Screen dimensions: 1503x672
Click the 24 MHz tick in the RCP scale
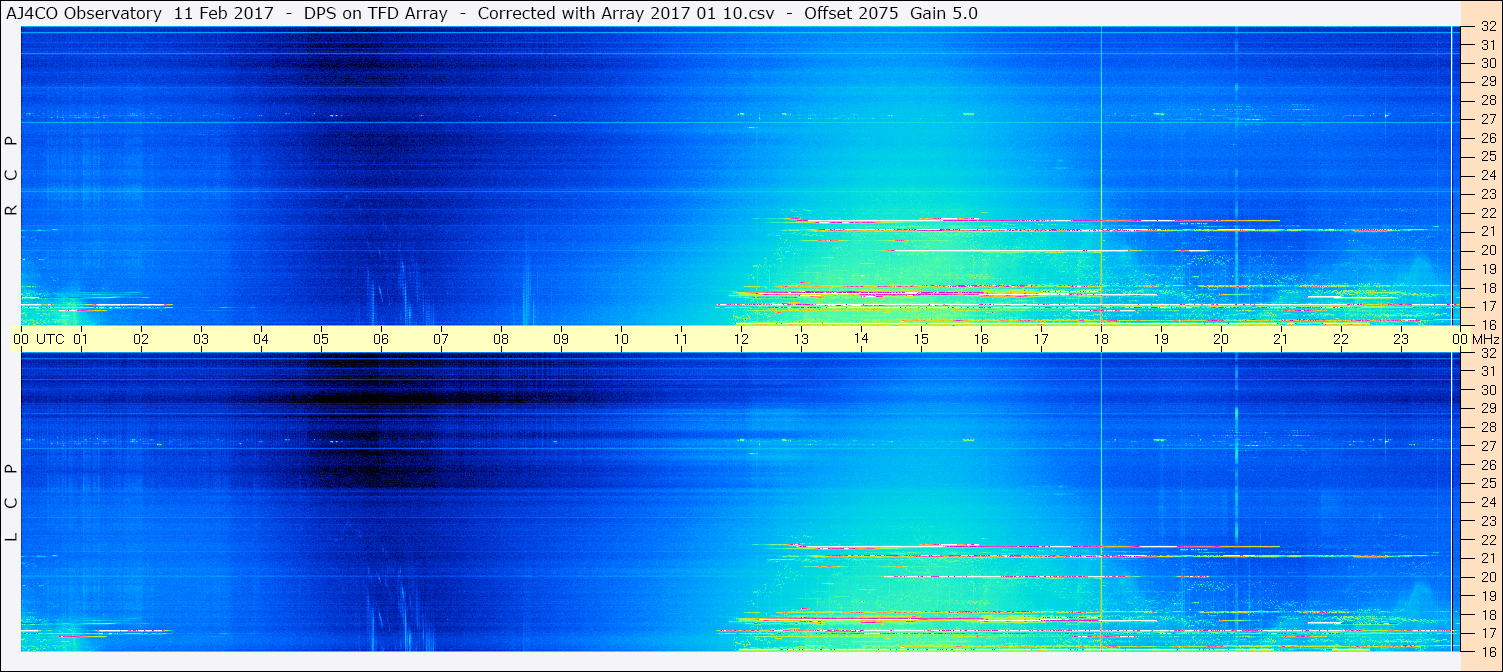coord(1488,175)
